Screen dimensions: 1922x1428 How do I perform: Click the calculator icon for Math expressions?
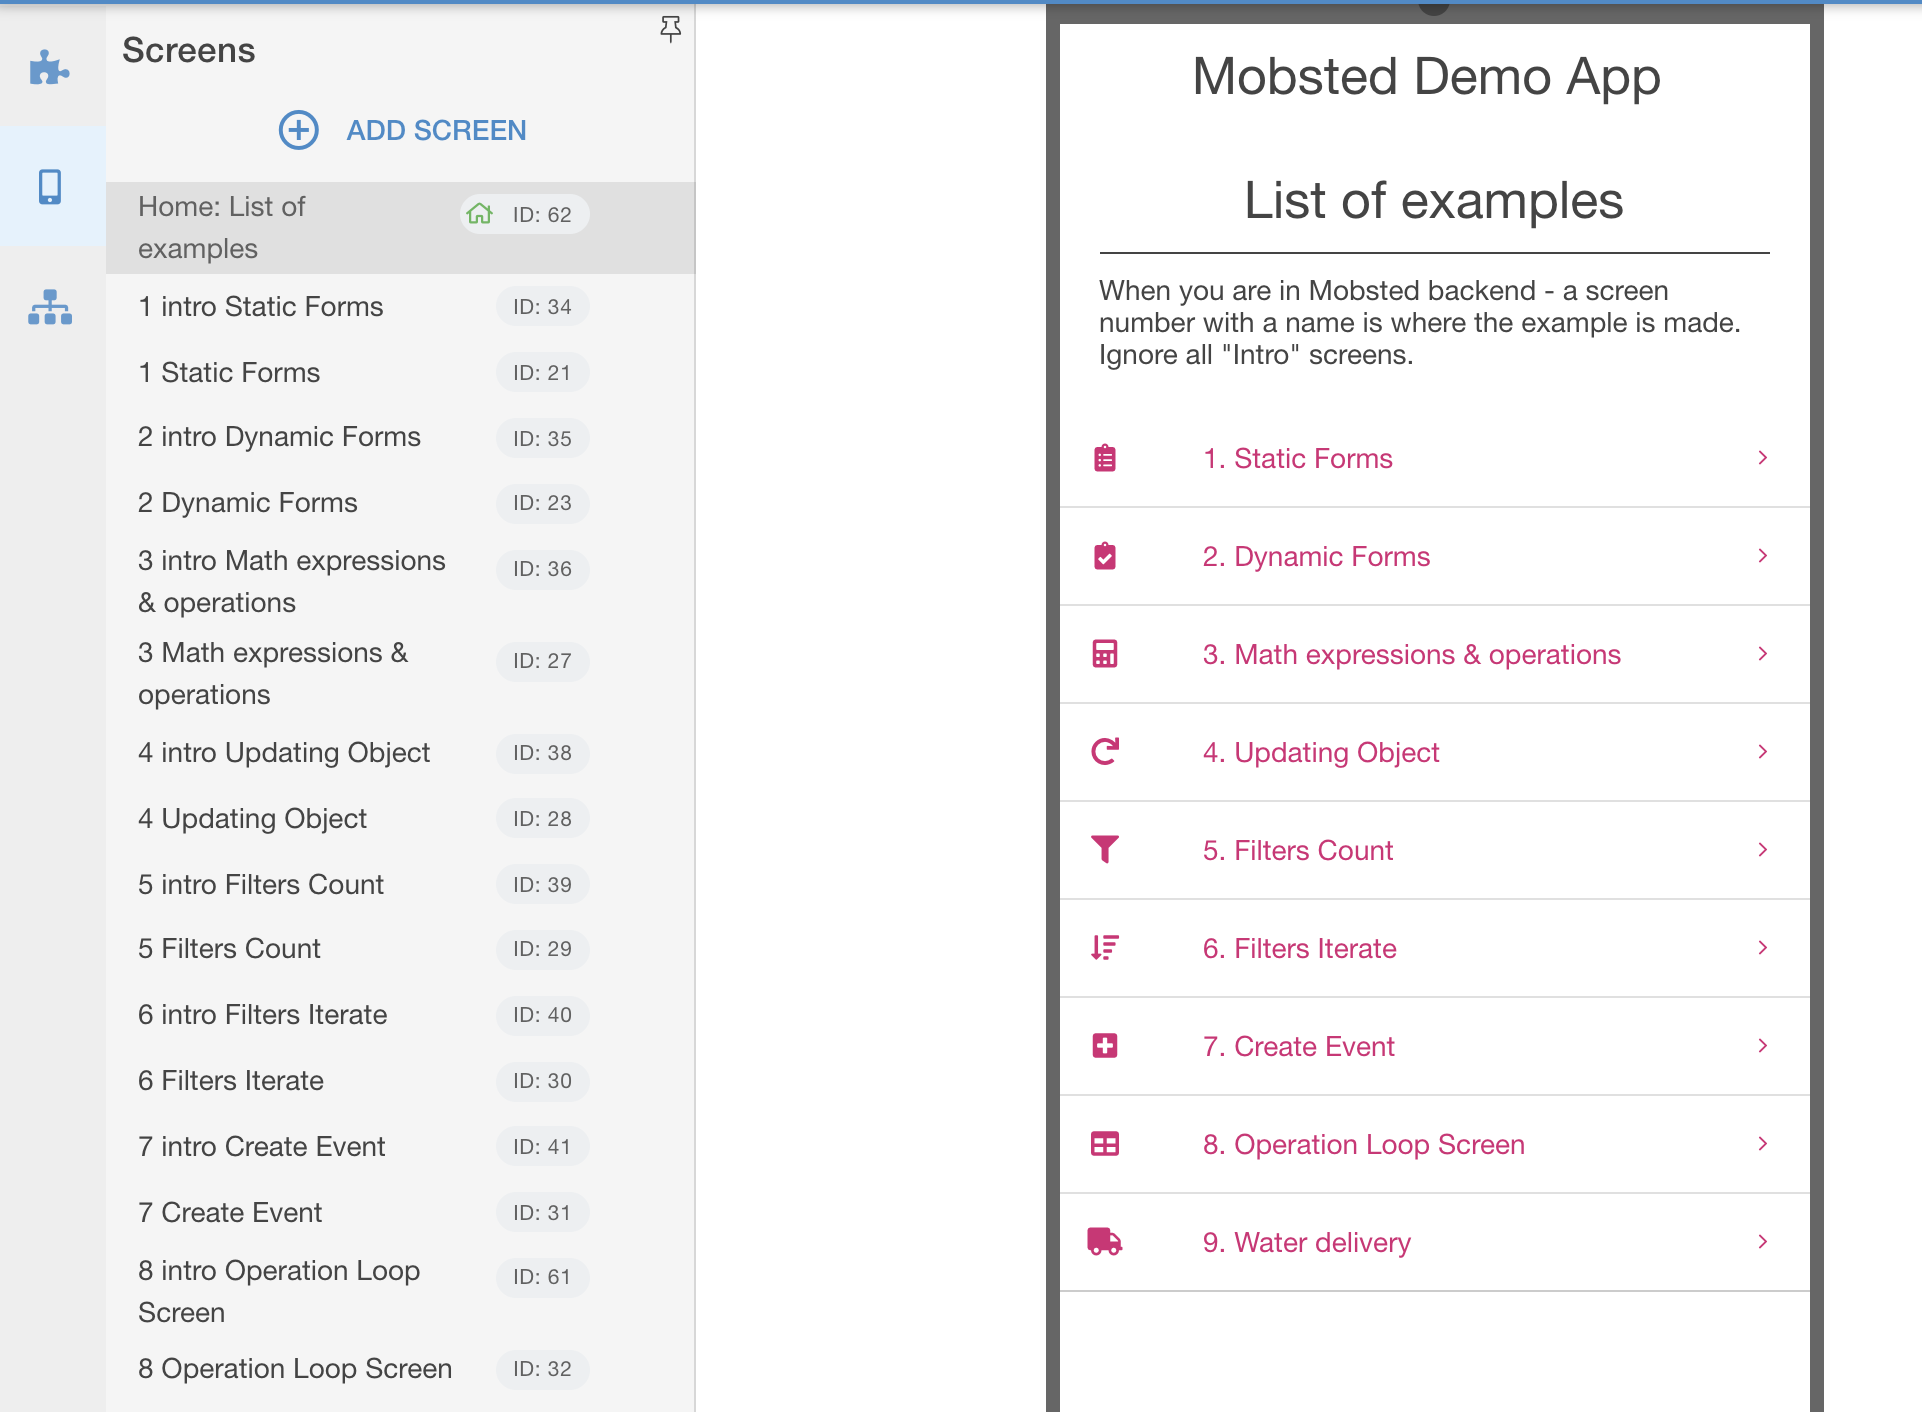(1105, 654)
